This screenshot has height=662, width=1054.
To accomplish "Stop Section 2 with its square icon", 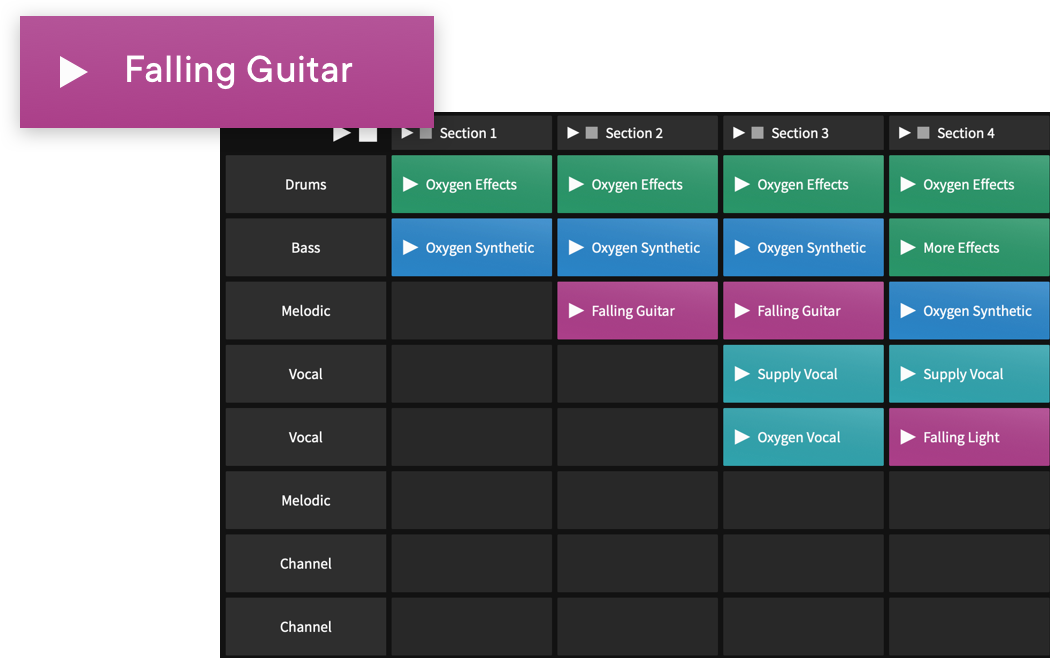I will (592, 133).
